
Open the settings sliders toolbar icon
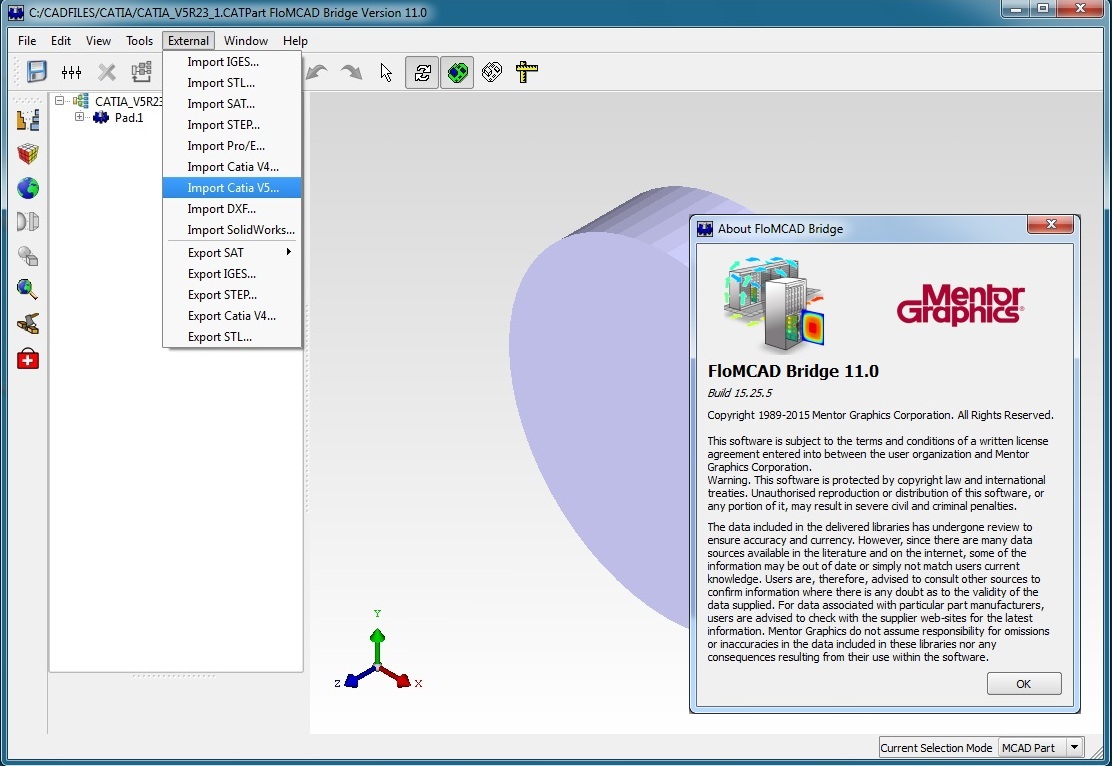pyautogui.click(x=71, y=72)
